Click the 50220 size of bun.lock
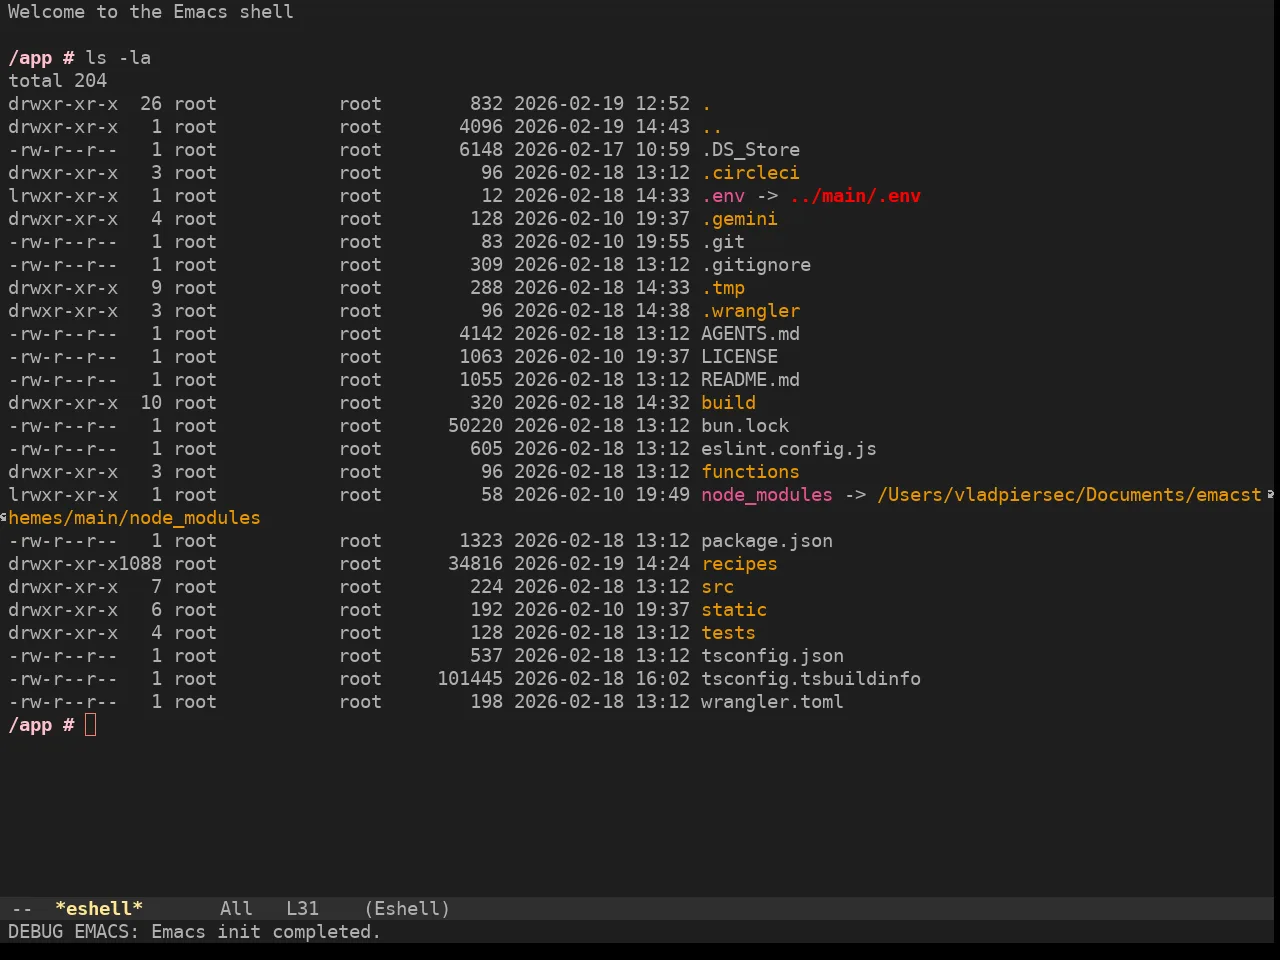The image size is (1280, 960). pos(475,426)
